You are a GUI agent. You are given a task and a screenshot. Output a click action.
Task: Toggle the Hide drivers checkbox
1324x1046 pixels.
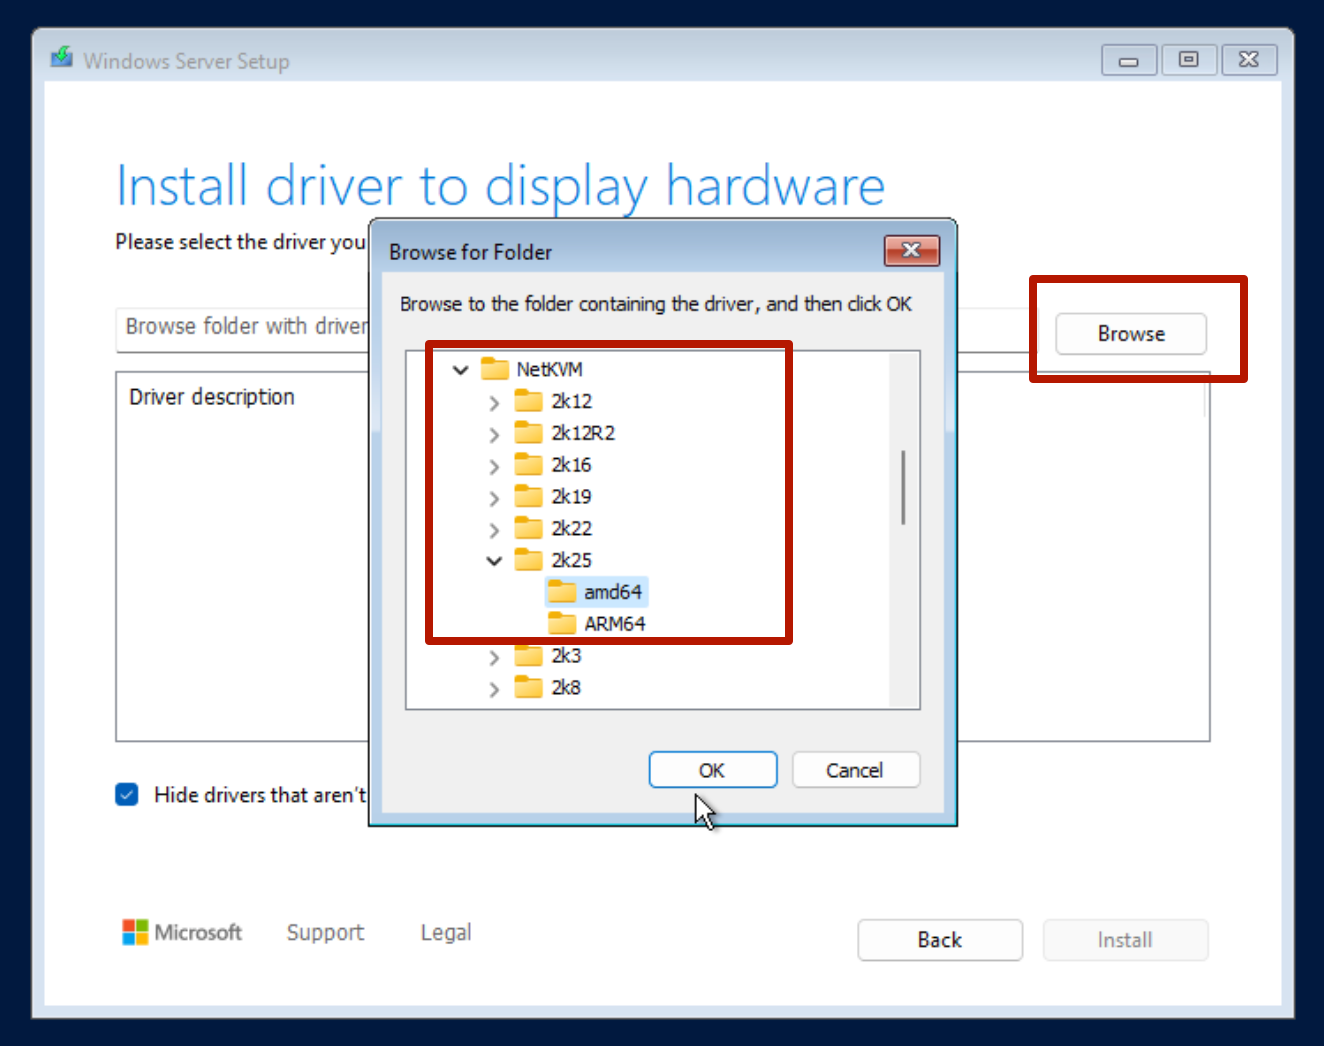pos(127,795)
